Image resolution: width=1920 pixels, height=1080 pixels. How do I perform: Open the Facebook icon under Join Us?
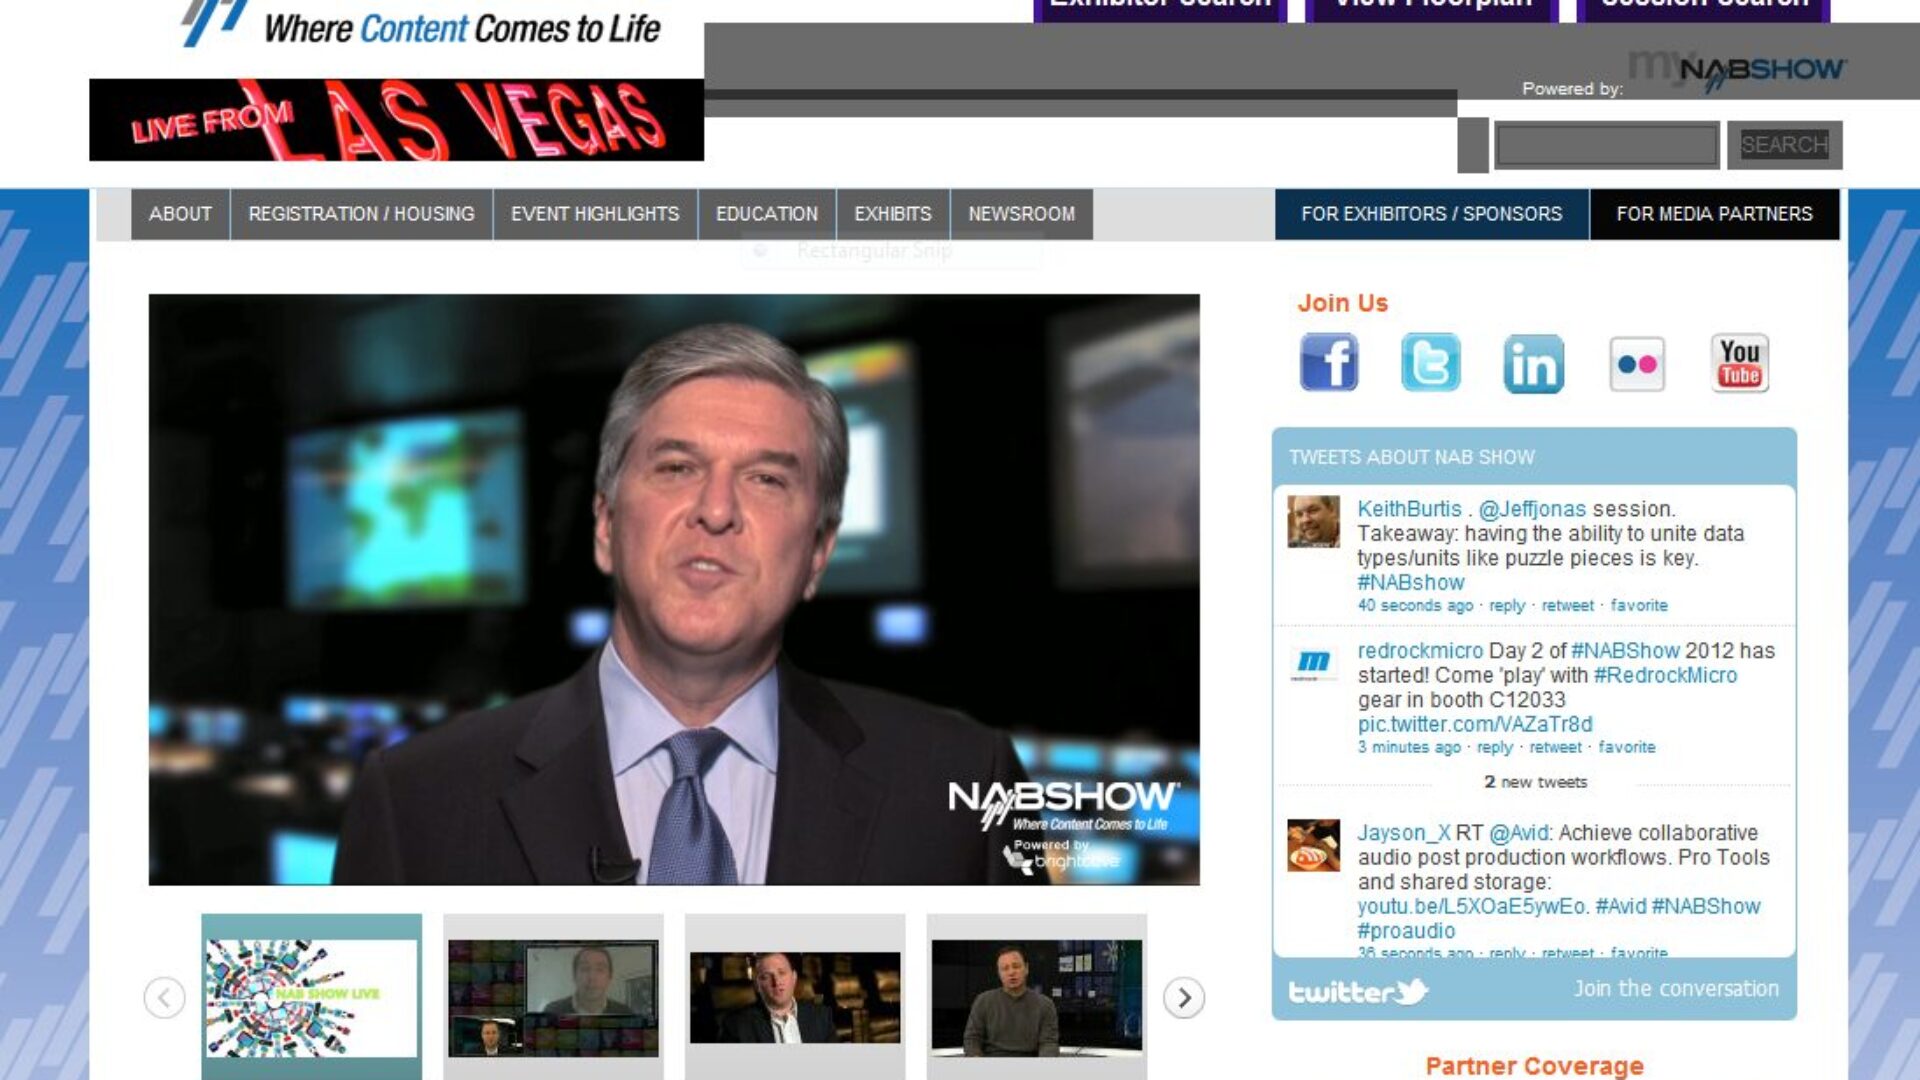click(1328, 363)
